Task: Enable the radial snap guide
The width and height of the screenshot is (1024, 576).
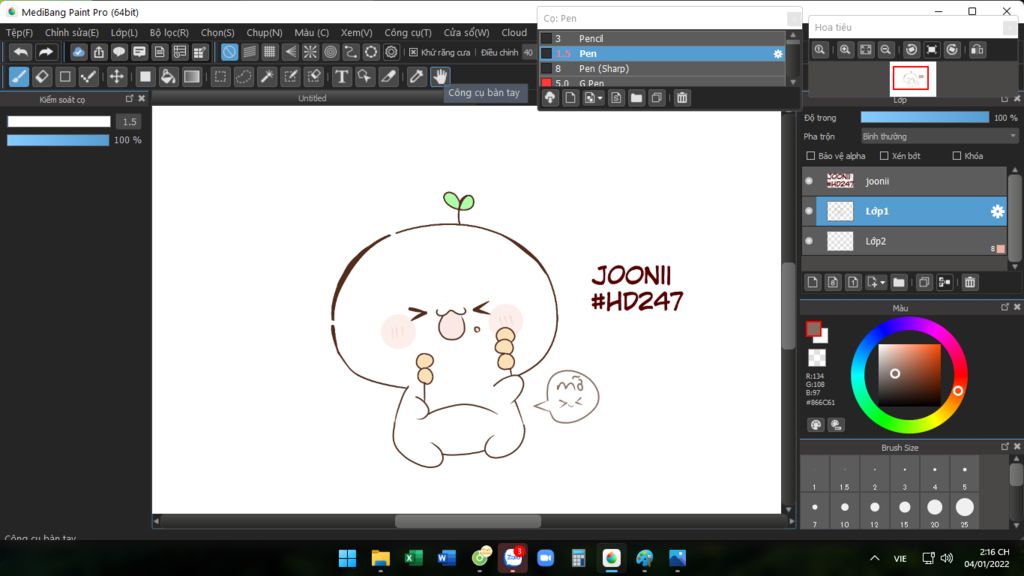Action: 310,52
